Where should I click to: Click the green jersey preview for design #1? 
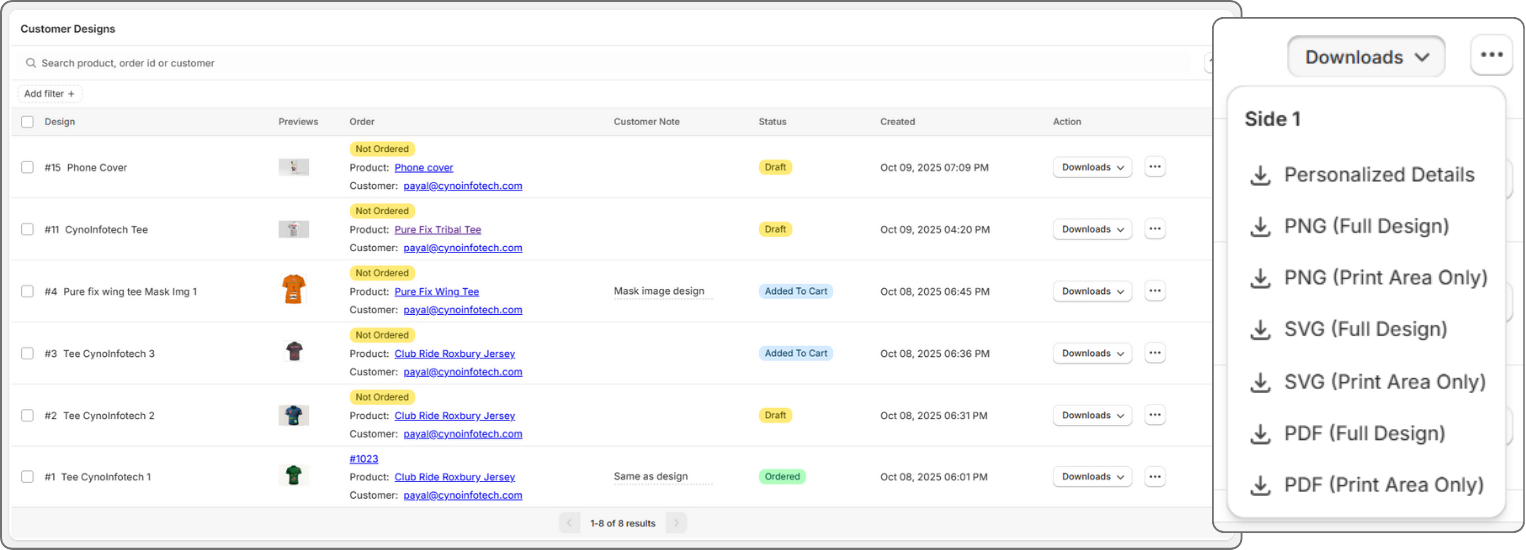click(x=293, y=476)
